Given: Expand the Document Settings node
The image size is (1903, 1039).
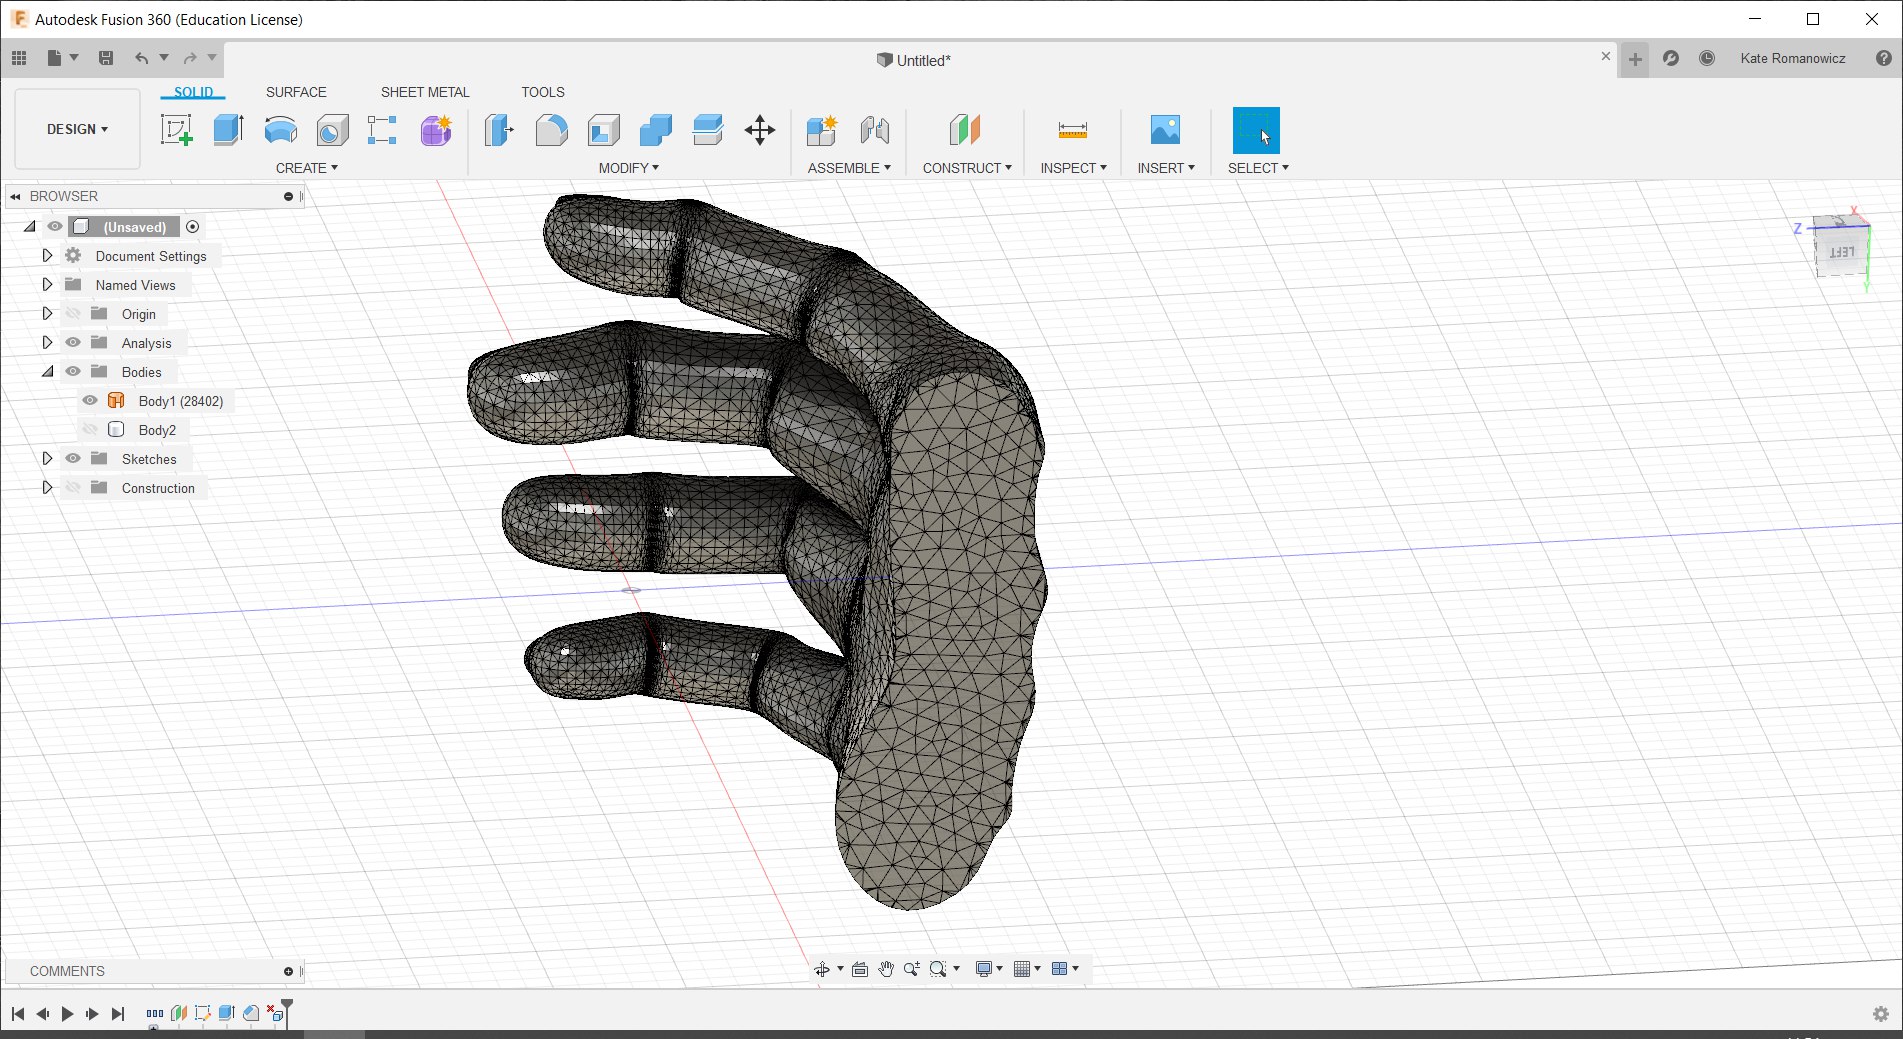Looking at the screenshot, I should (47, 256).
